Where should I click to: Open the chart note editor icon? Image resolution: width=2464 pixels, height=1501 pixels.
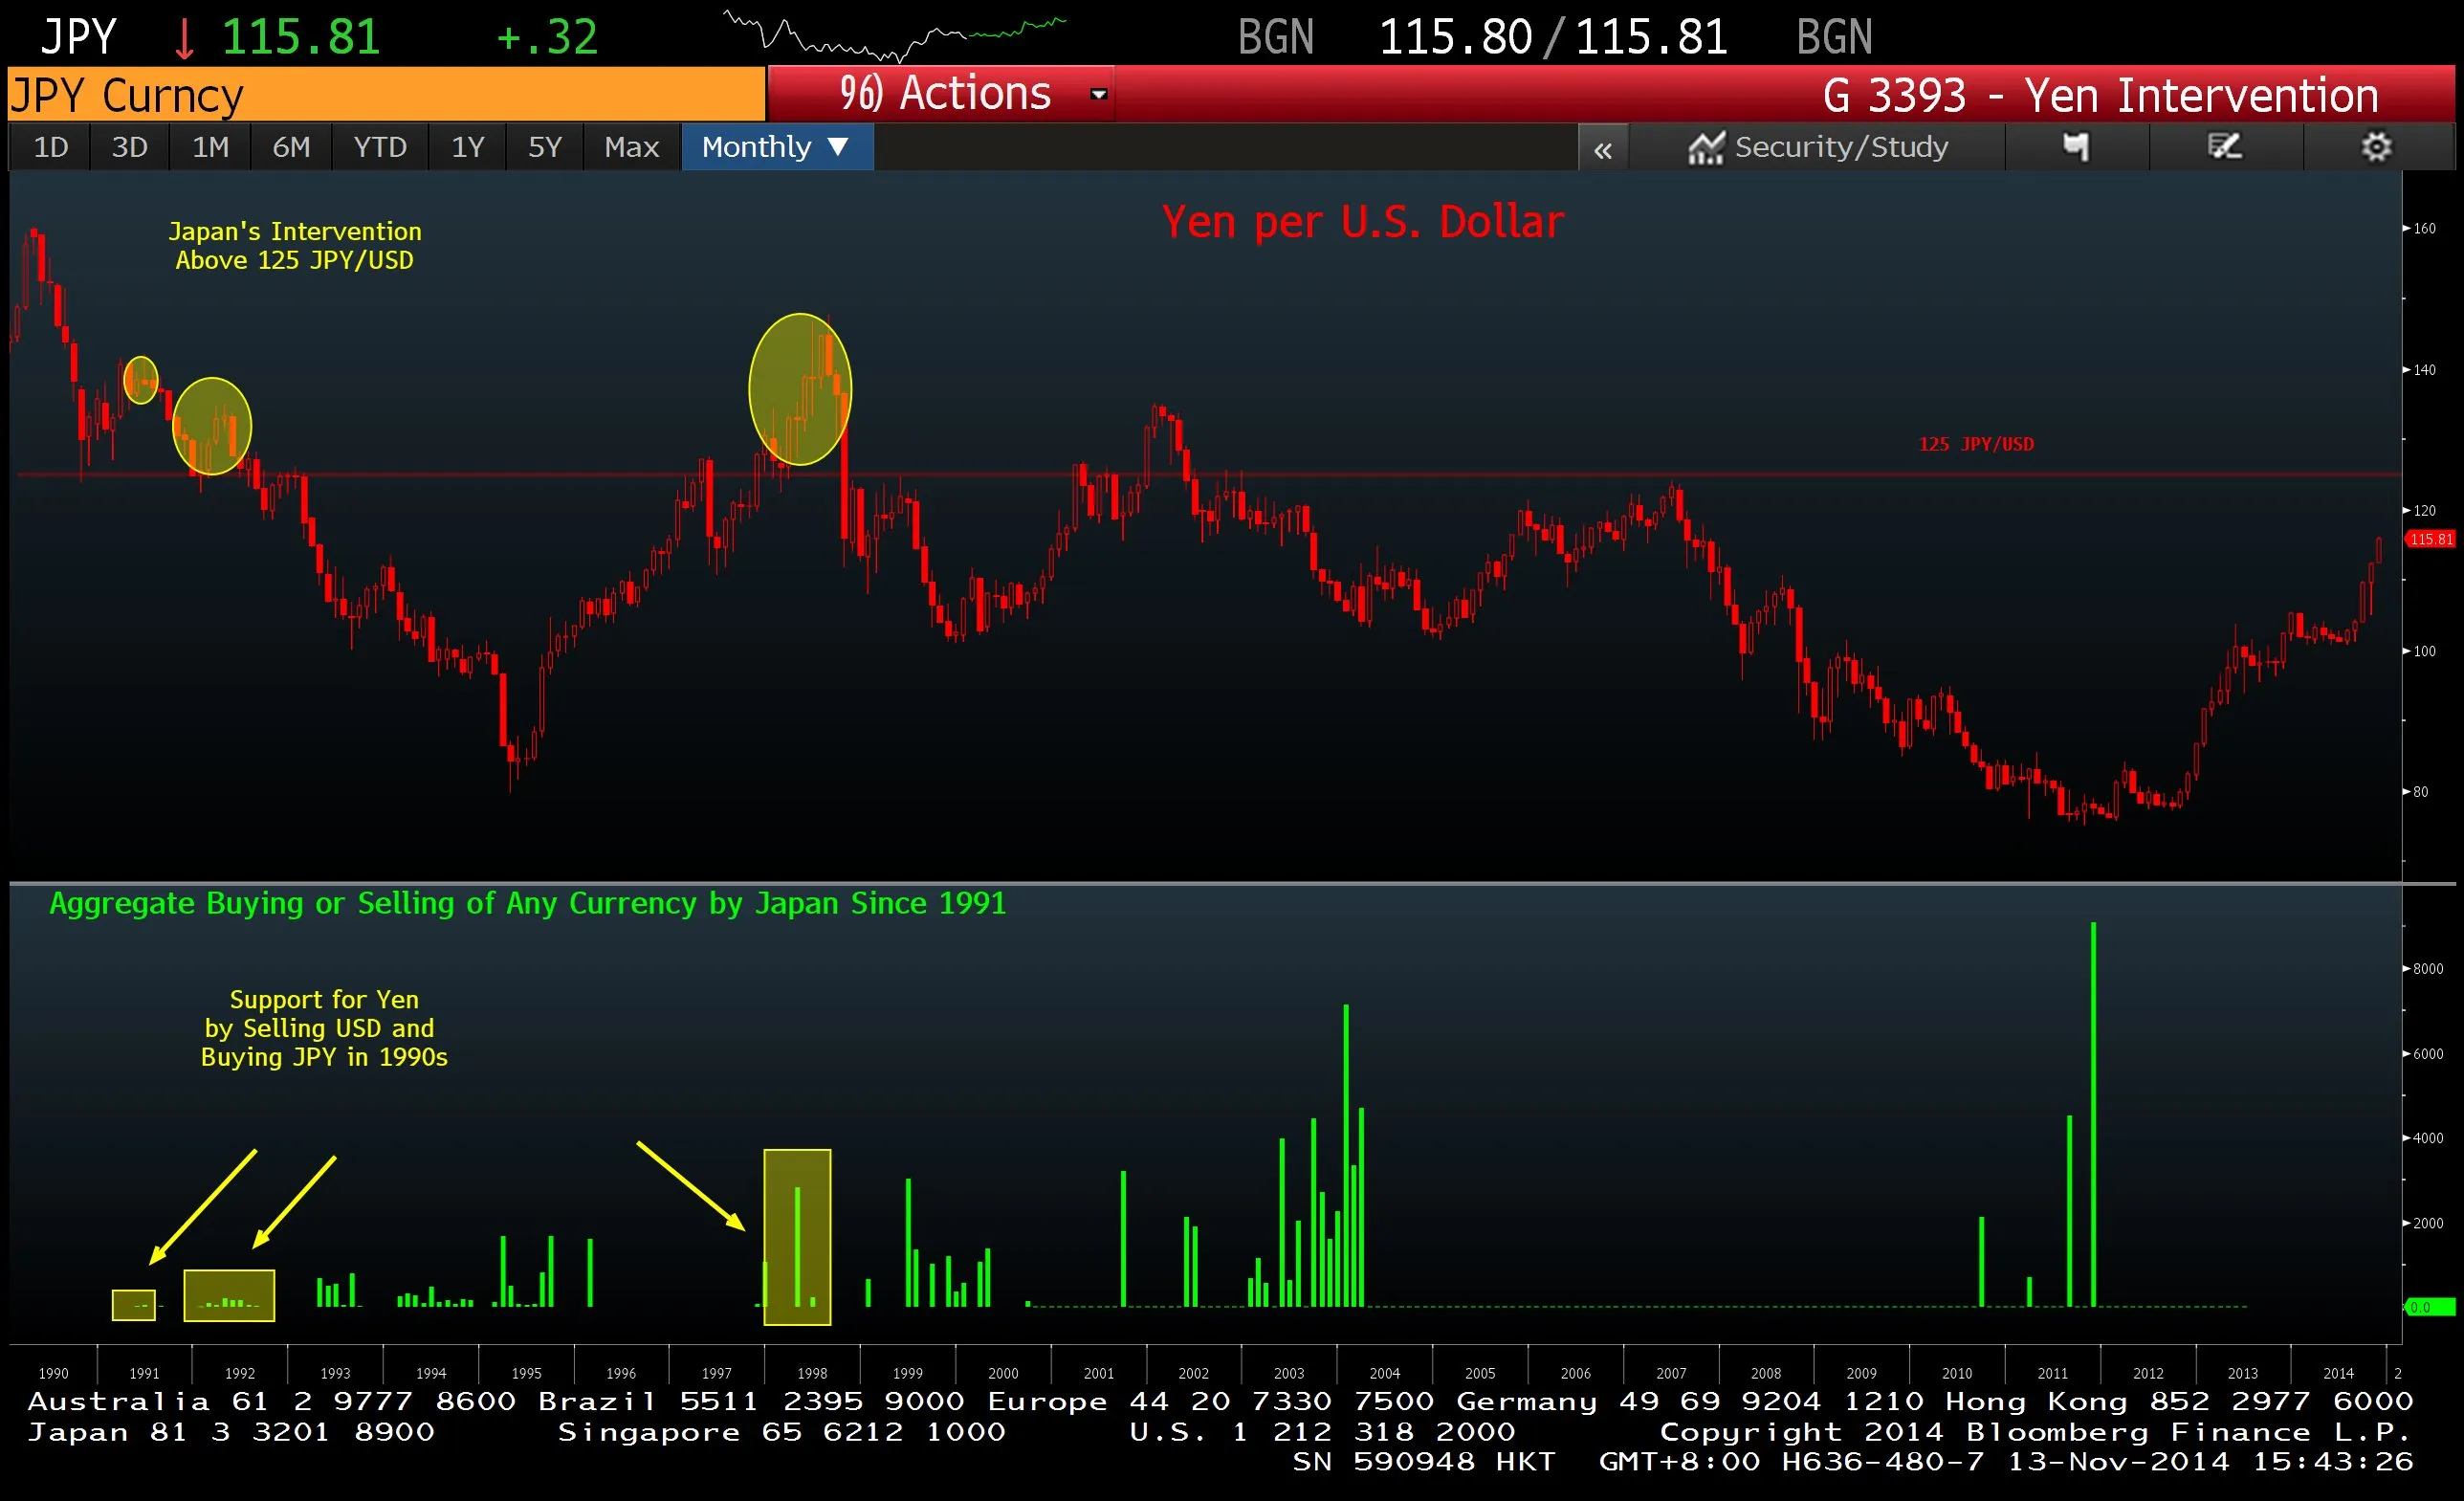pyautogui.click(x=2226, y=146)
